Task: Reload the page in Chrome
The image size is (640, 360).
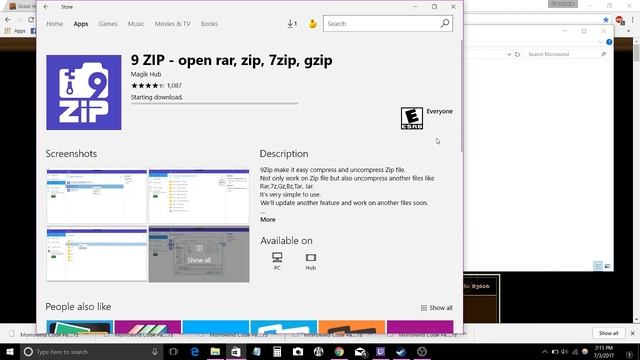Action: 31,20
